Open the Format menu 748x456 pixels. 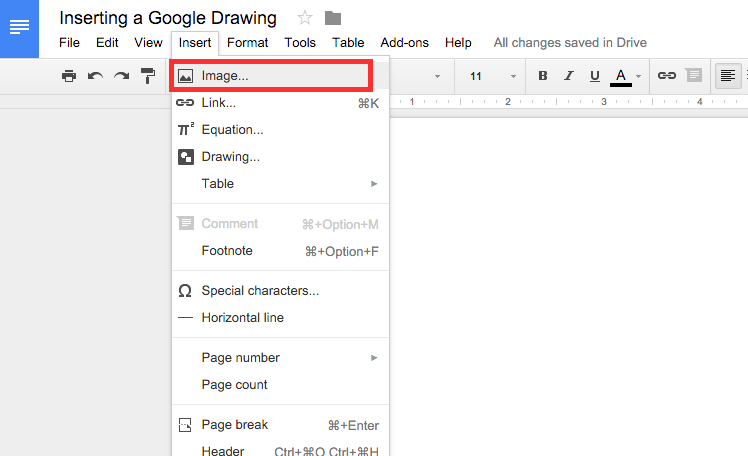tap(247, 43)
